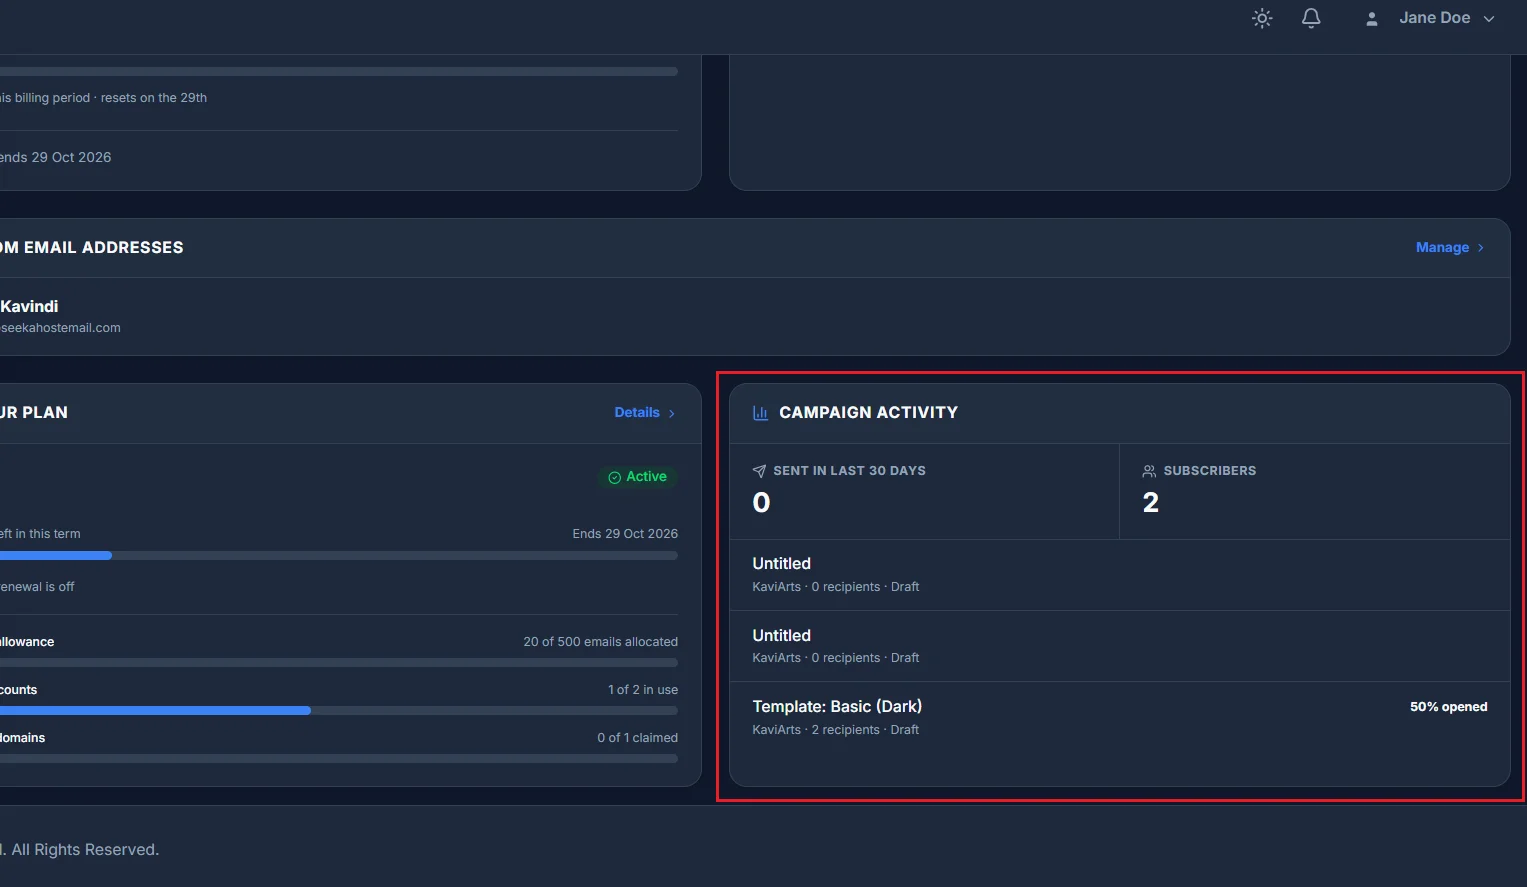Click the Active plan status badge
This screenshot has width=1527, height=887.
[638, 477]
